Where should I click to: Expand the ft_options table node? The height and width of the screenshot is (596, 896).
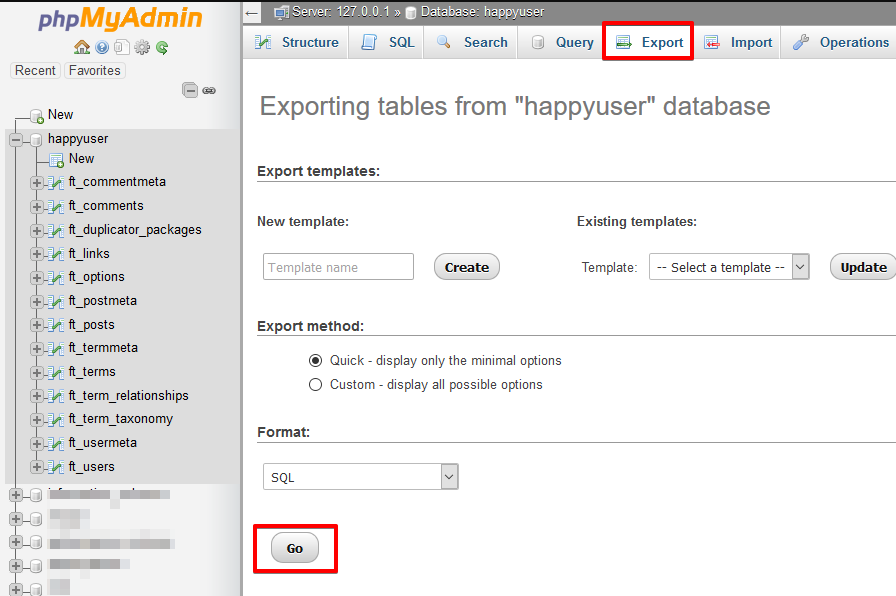pos(37,278)
